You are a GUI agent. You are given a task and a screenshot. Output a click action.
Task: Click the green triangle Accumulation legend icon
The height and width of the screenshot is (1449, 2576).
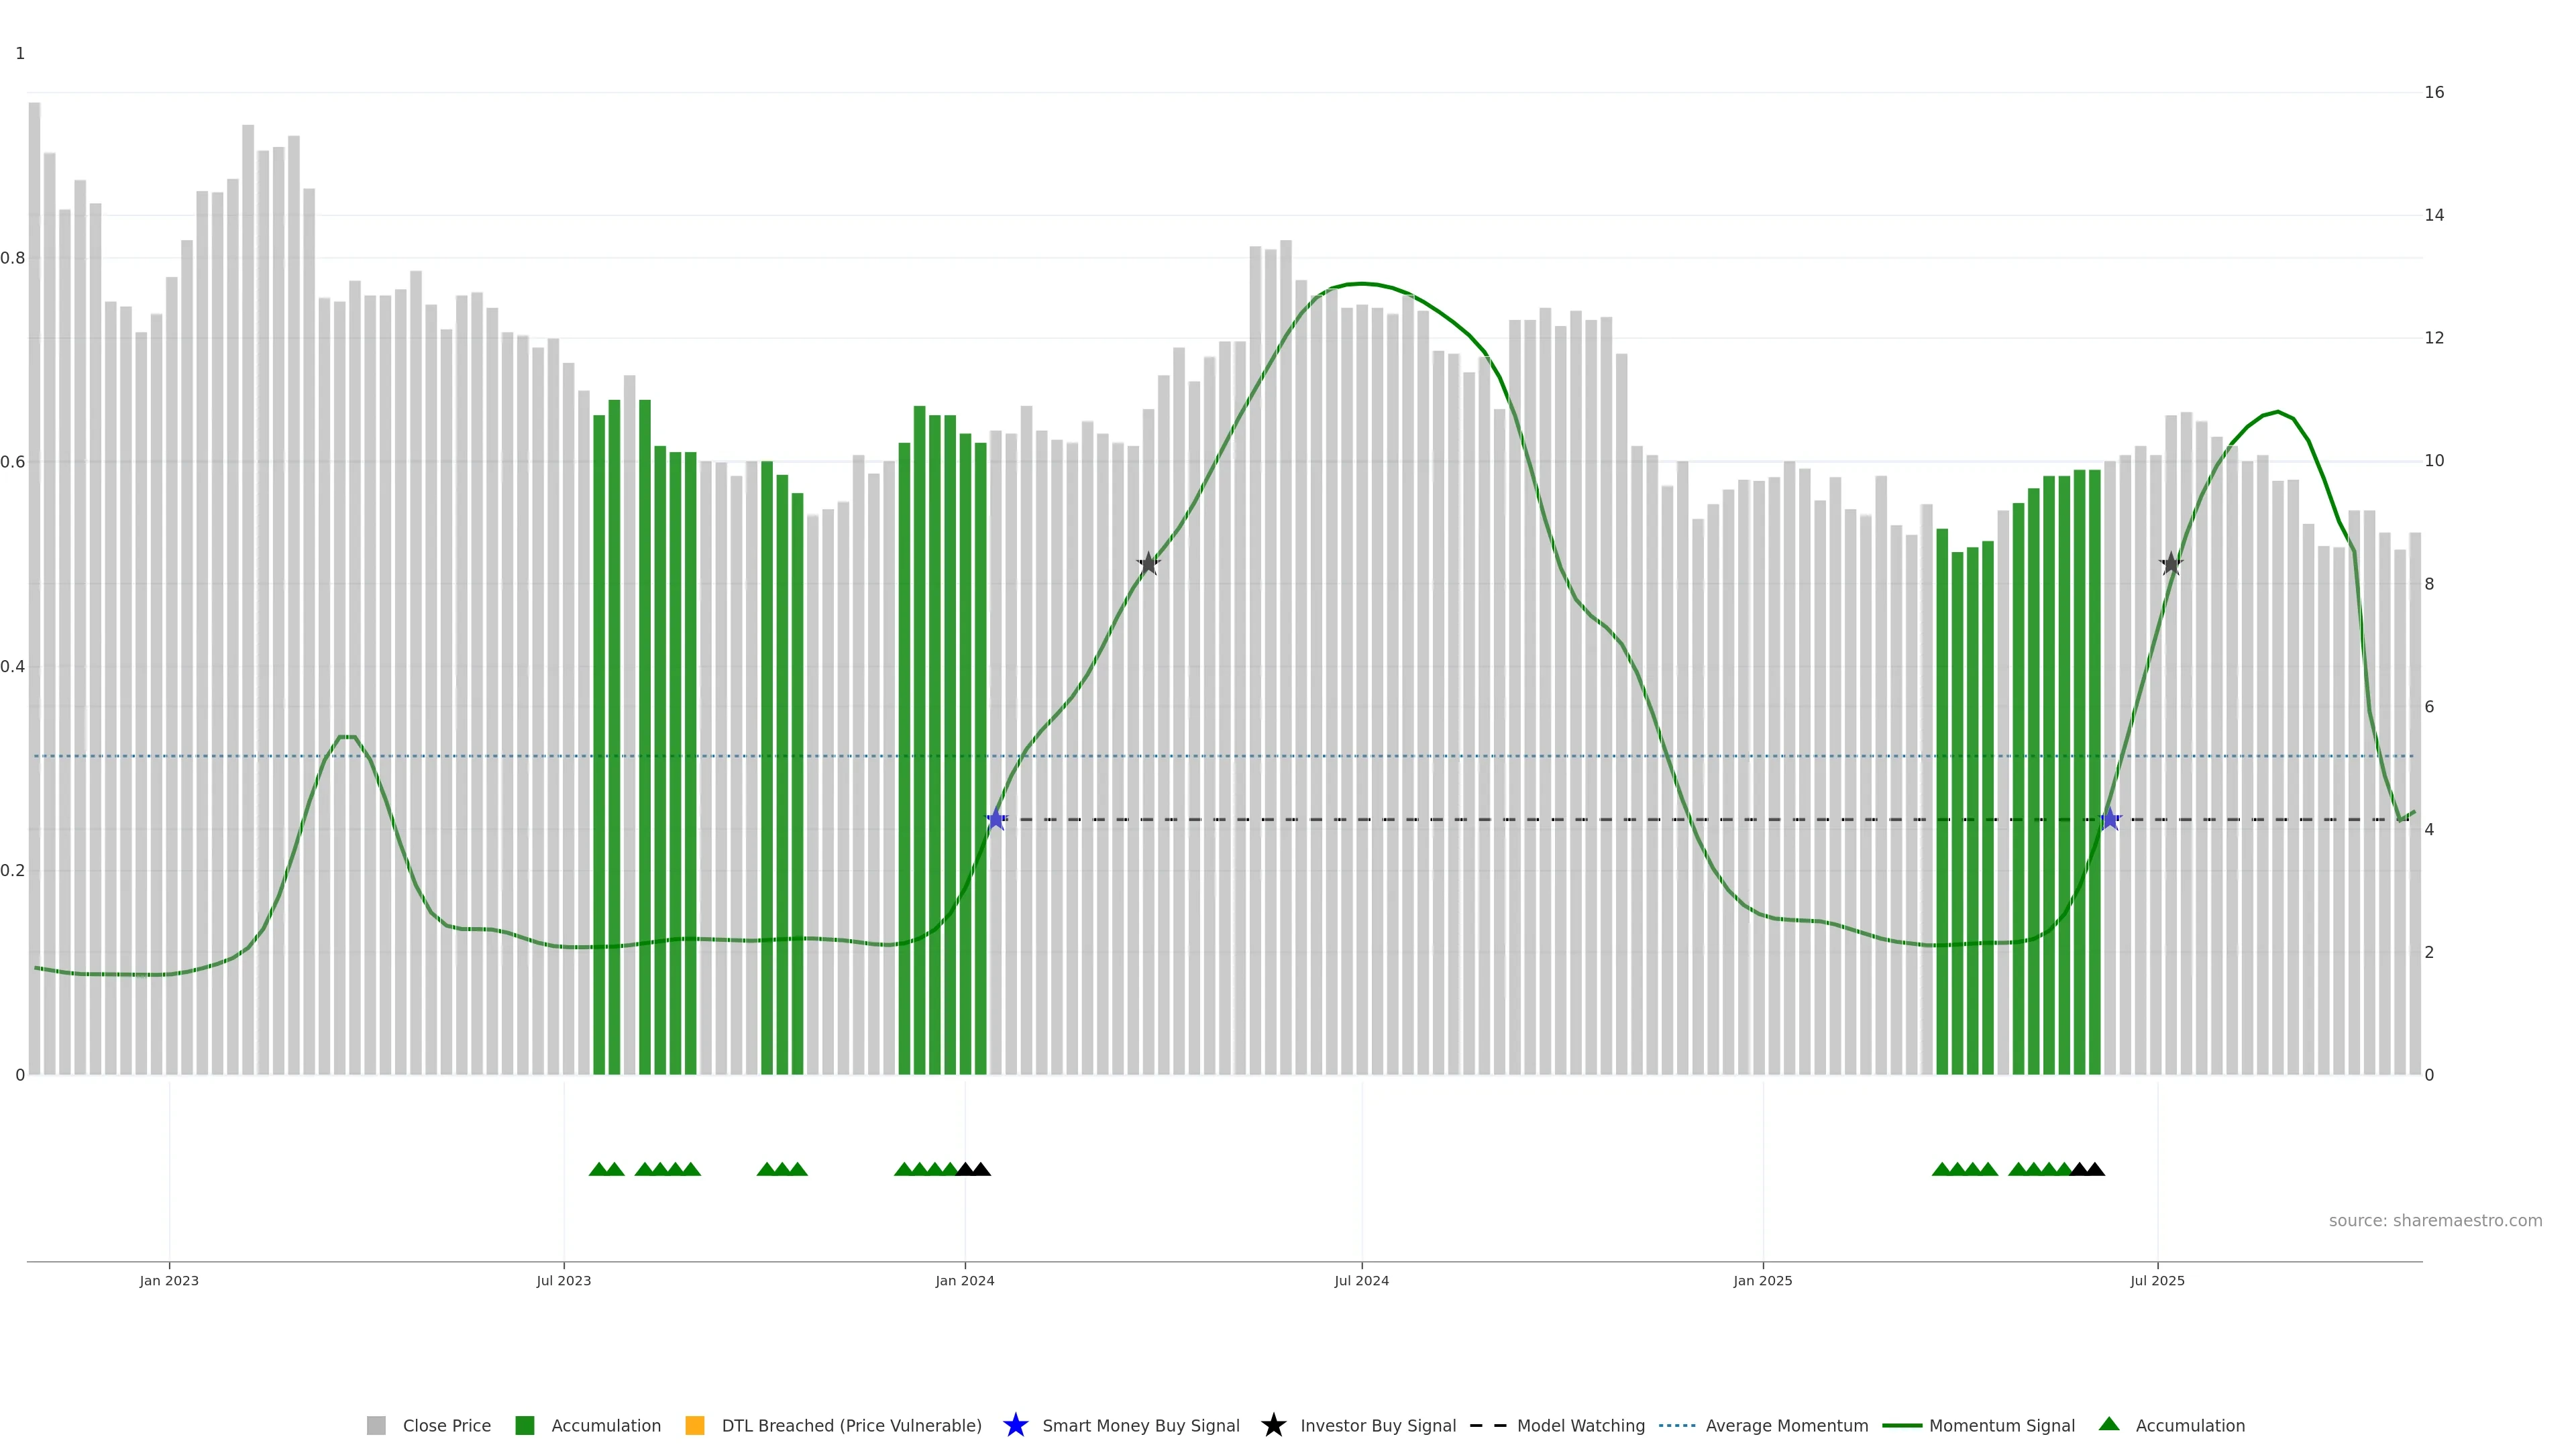(x=2109, y=1424)
